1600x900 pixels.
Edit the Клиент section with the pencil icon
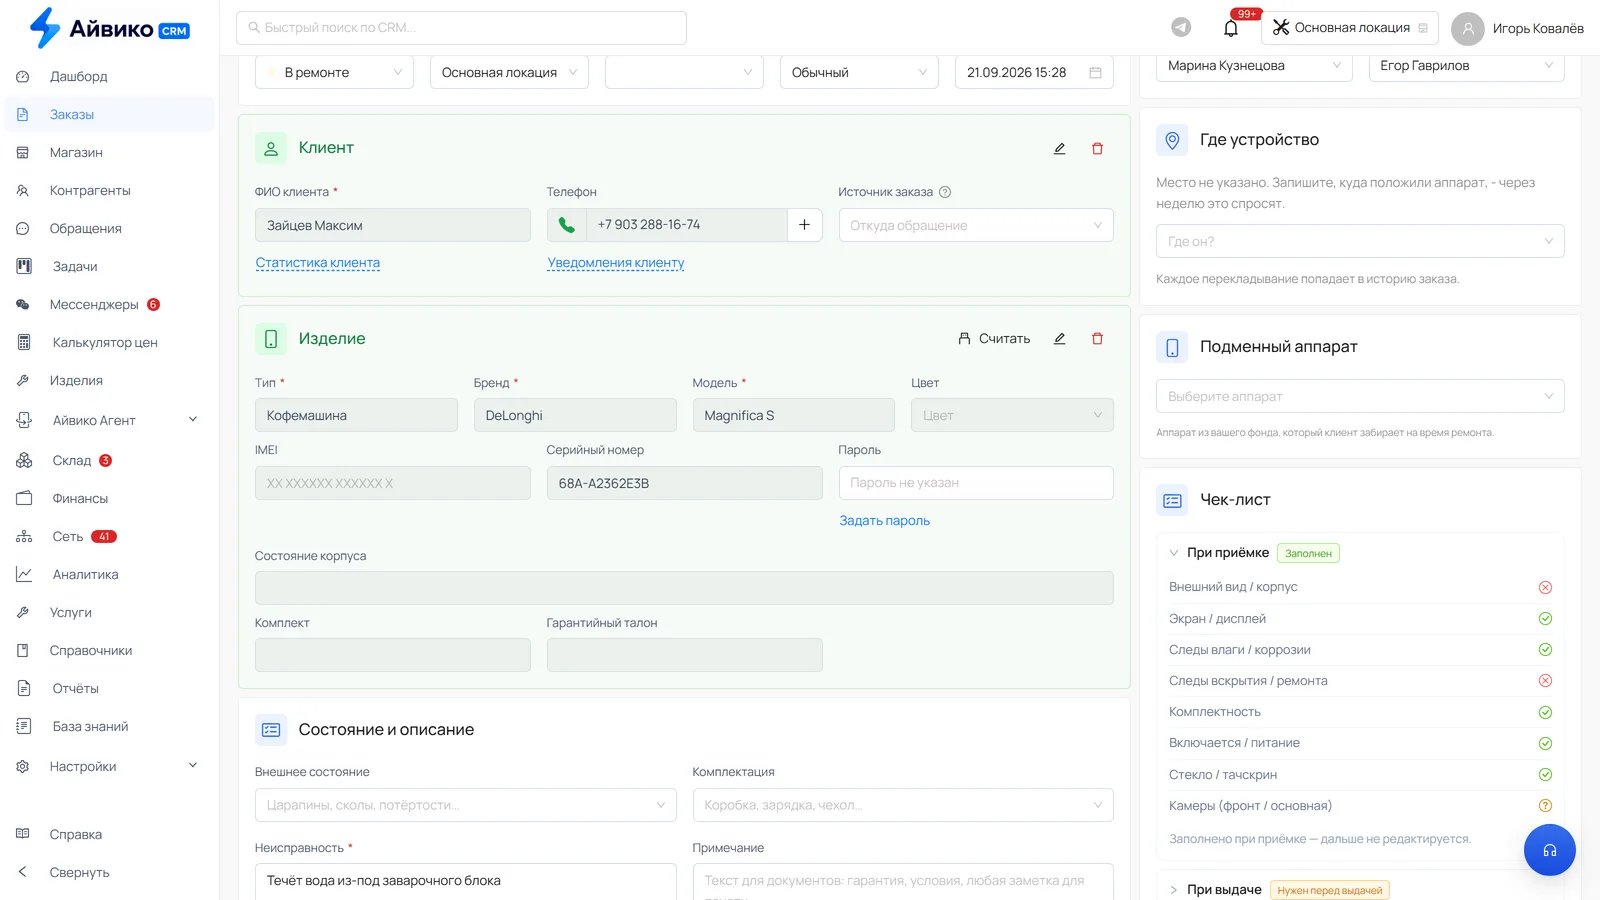click(1059, 148)
